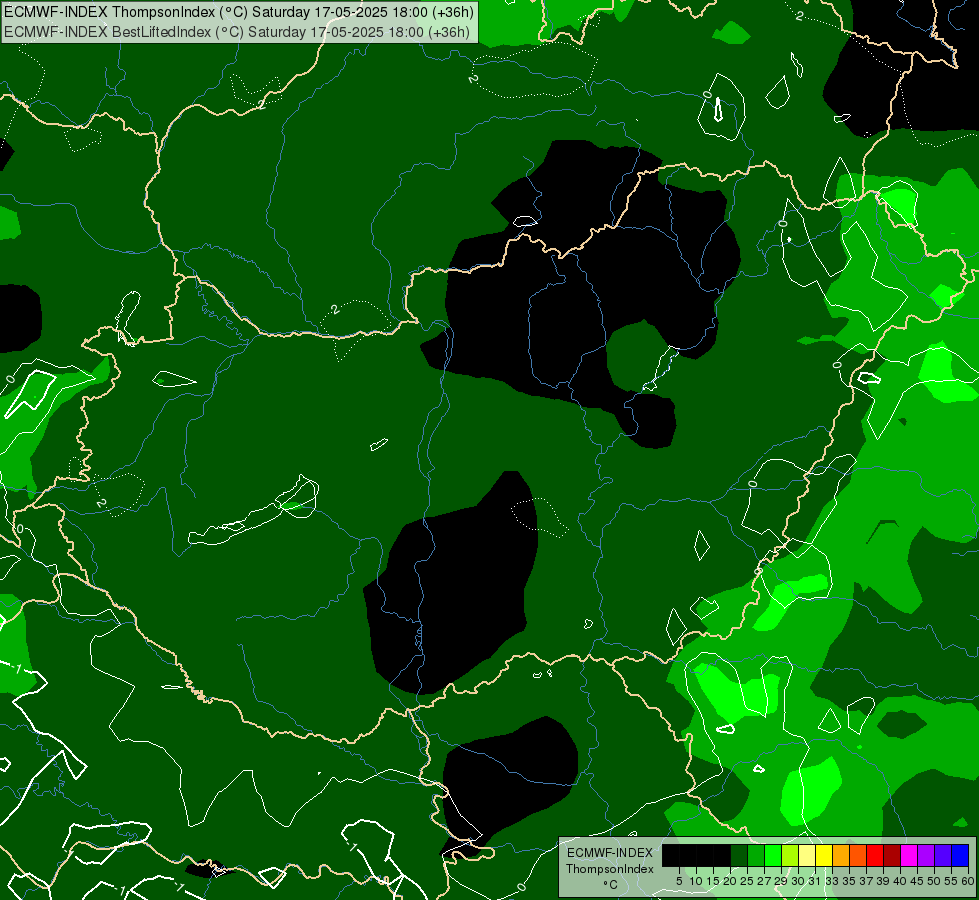Click the legend °C unit label
The image size is (979, 900).
611,885
